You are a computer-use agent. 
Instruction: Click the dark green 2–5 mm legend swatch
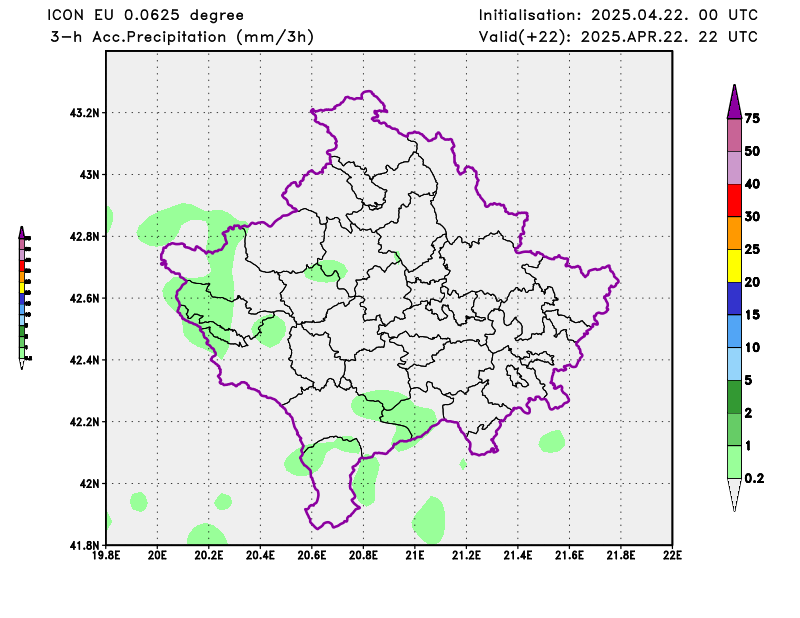click(734, 397)
